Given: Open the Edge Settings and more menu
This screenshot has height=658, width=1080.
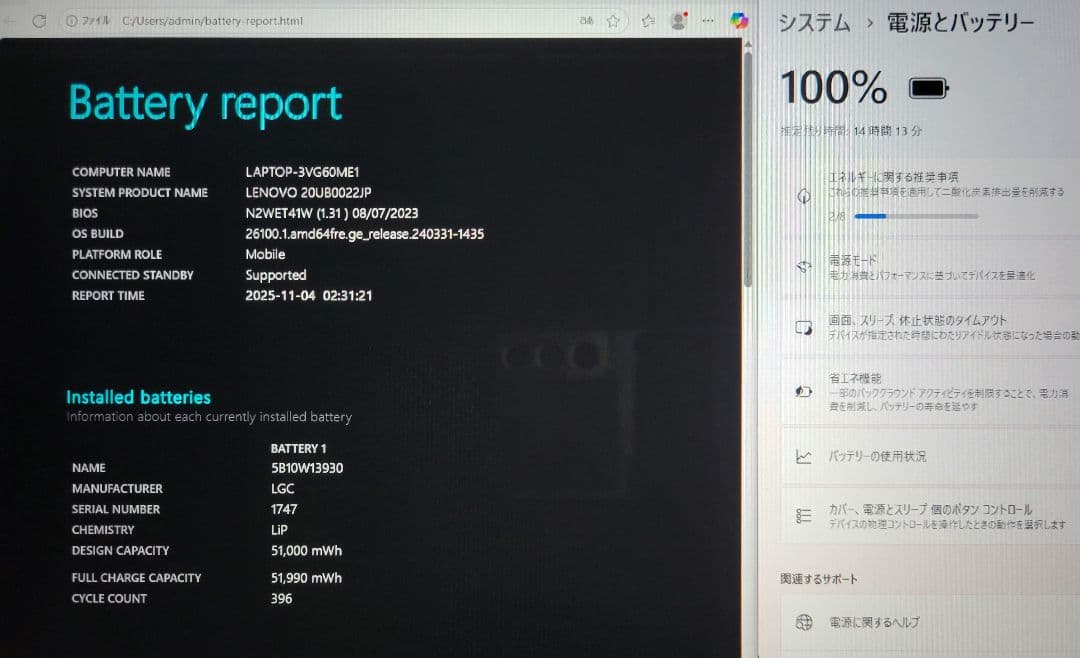Looking at the screenshot, I should click(708, 20).
